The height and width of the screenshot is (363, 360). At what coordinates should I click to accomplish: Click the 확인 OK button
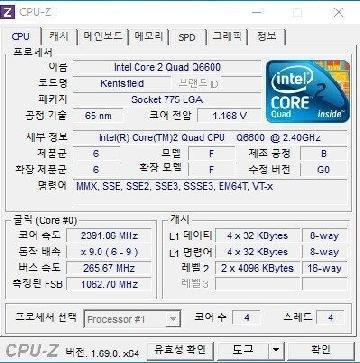tap(321, 349)
